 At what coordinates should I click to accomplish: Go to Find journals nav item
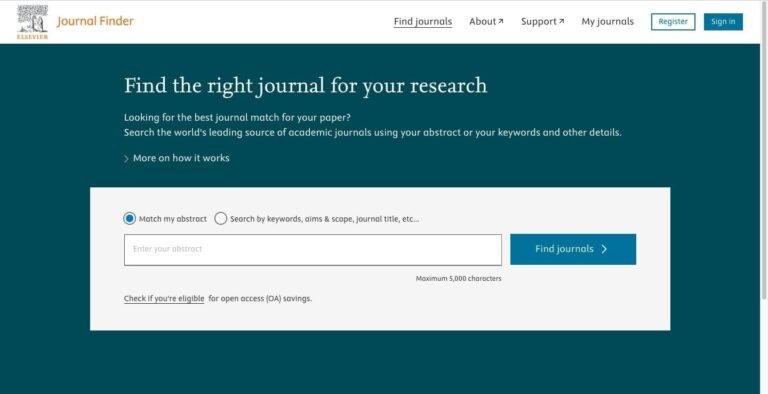[423, 22]
